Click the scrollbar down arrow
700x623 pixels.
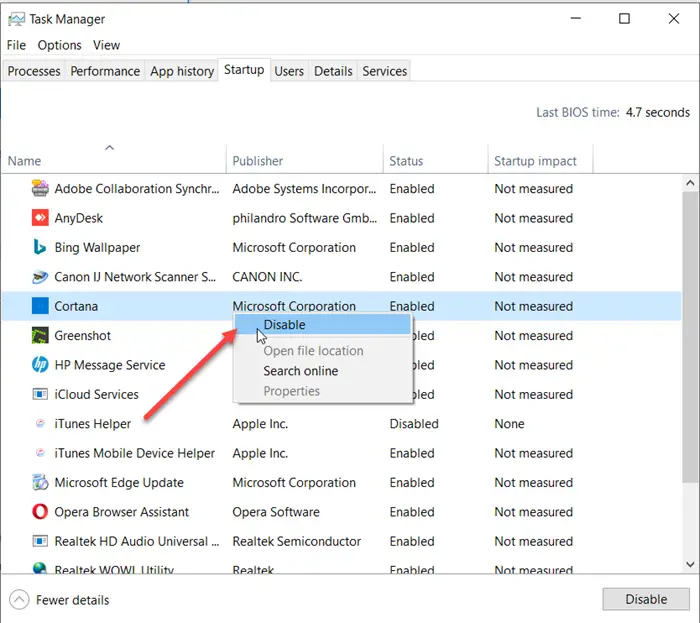(690, 564)
